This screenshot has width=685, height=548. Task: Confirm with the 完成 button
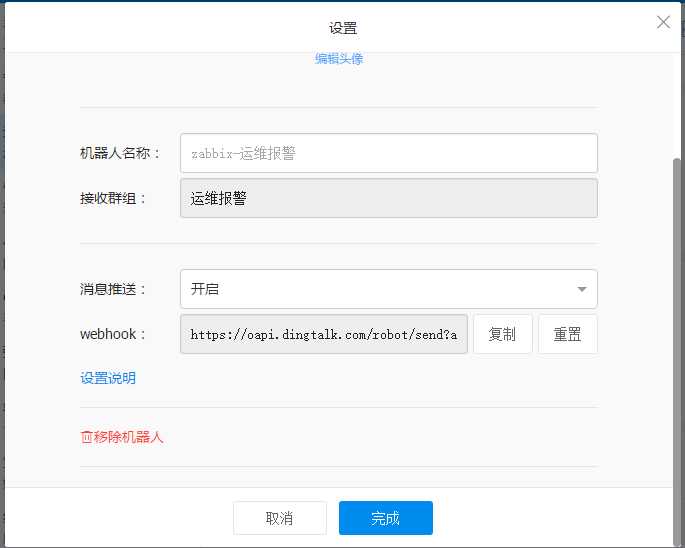(x=386, y=518)
